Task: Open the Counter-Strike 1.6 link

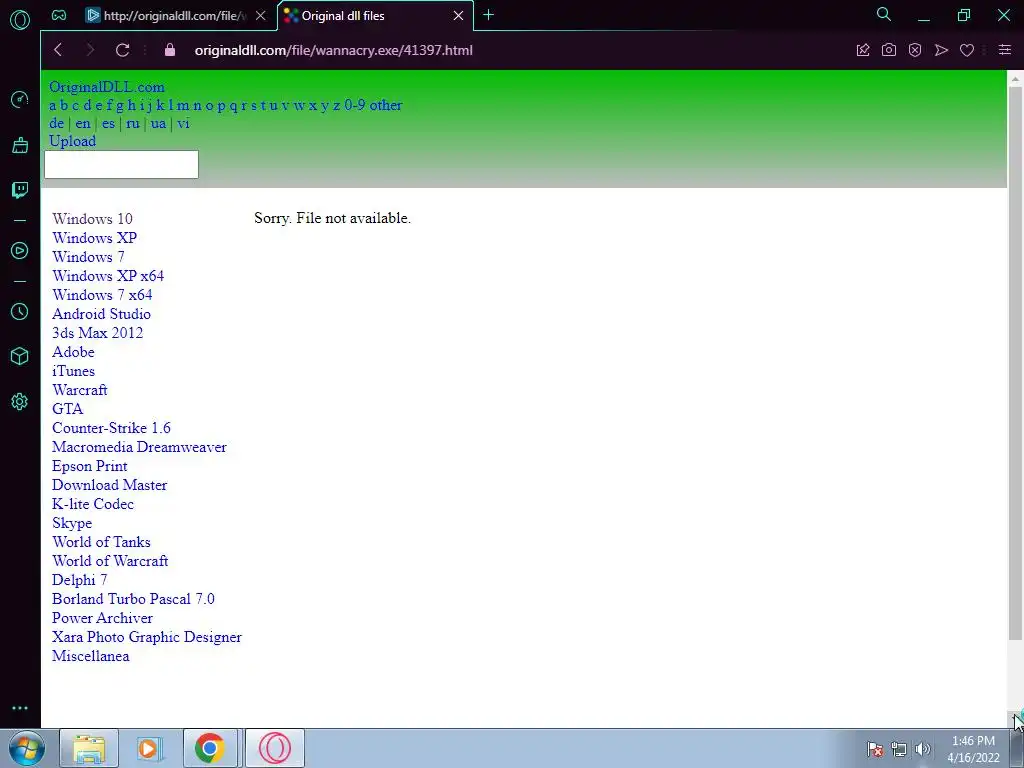Action: click(111, 428)
